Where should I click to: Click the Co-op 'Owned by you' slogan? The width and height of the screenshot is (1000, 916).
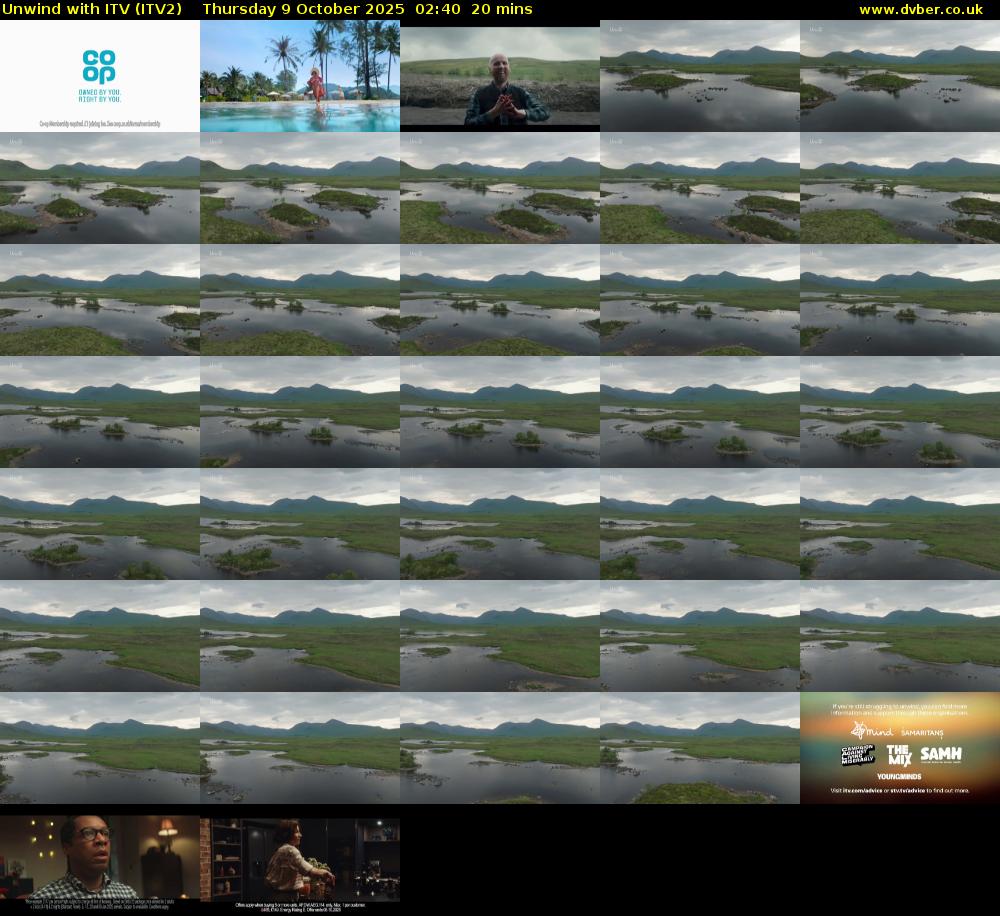click(x=99, y=96)
